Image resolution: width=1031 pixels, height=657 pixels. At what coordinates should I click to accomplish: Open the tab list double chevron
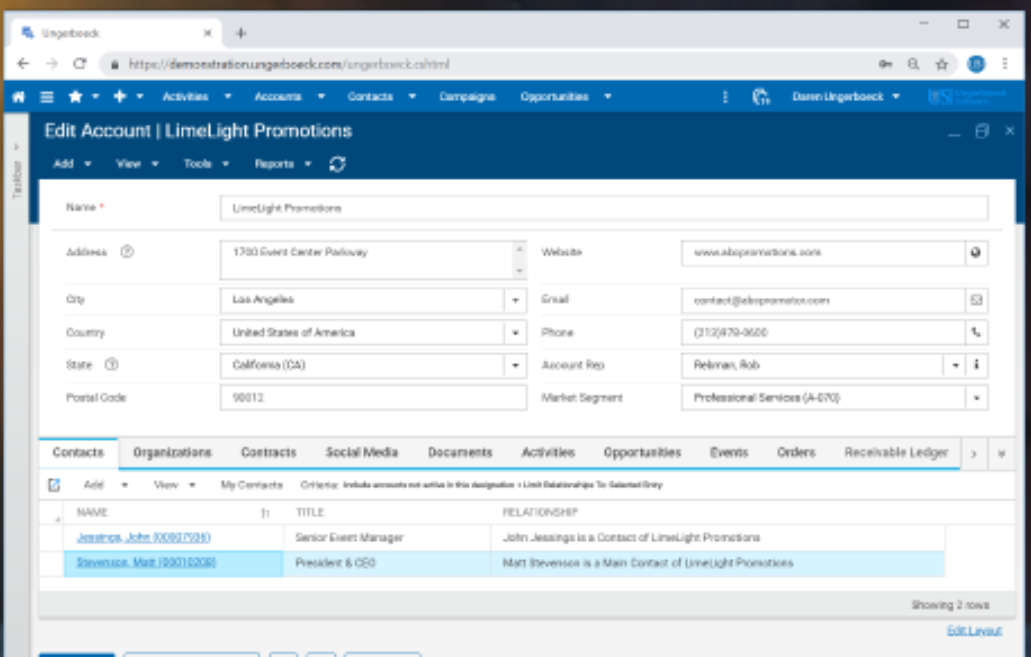point(1001,453)
